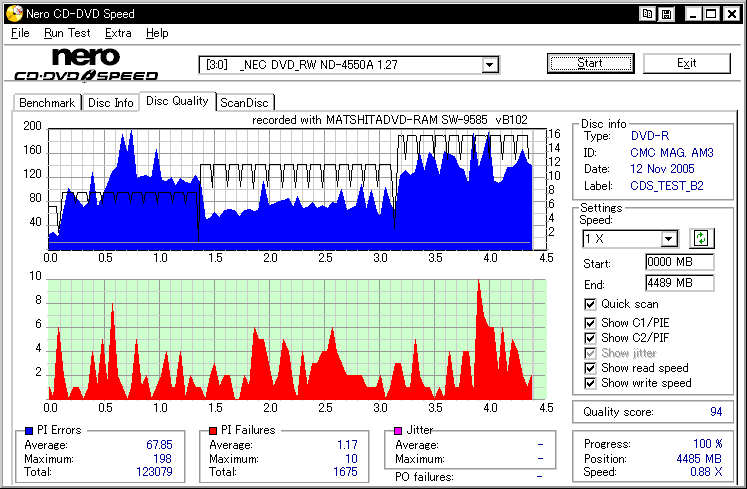Viewport: 747px width, 489px height.
Task: Click the disc date 12 Nov 2005
Action: (x=662, y=169)
